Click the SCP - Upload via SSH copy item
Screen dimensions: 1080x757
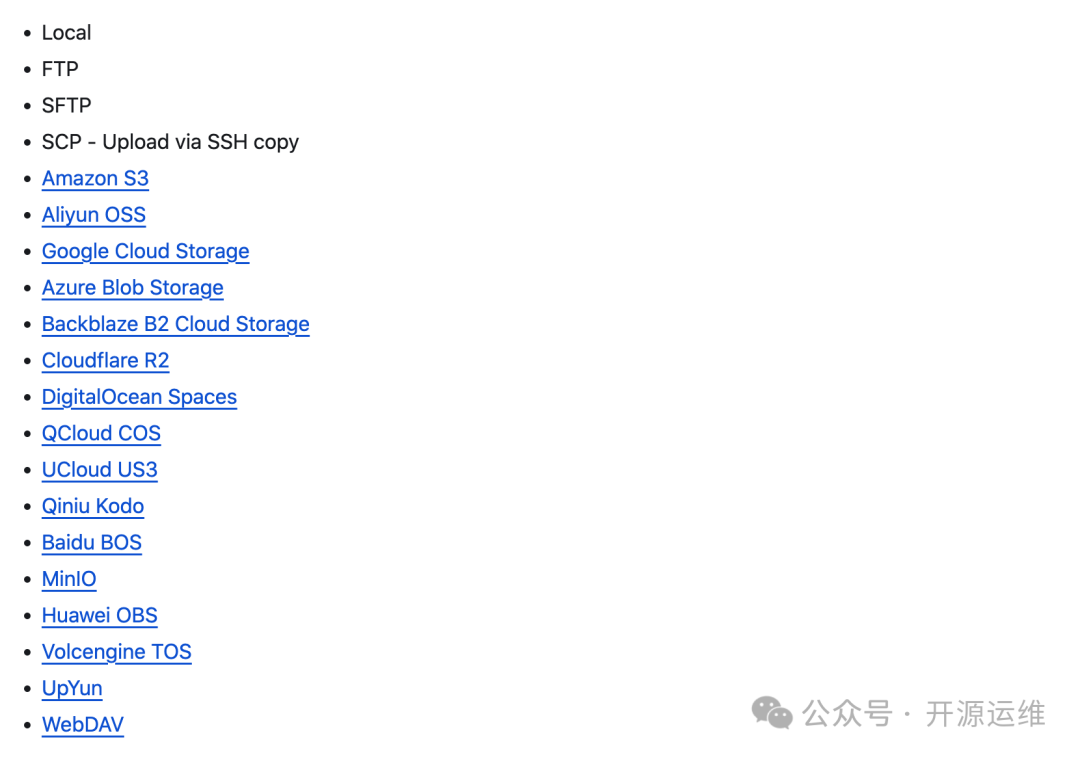(170, 142)
